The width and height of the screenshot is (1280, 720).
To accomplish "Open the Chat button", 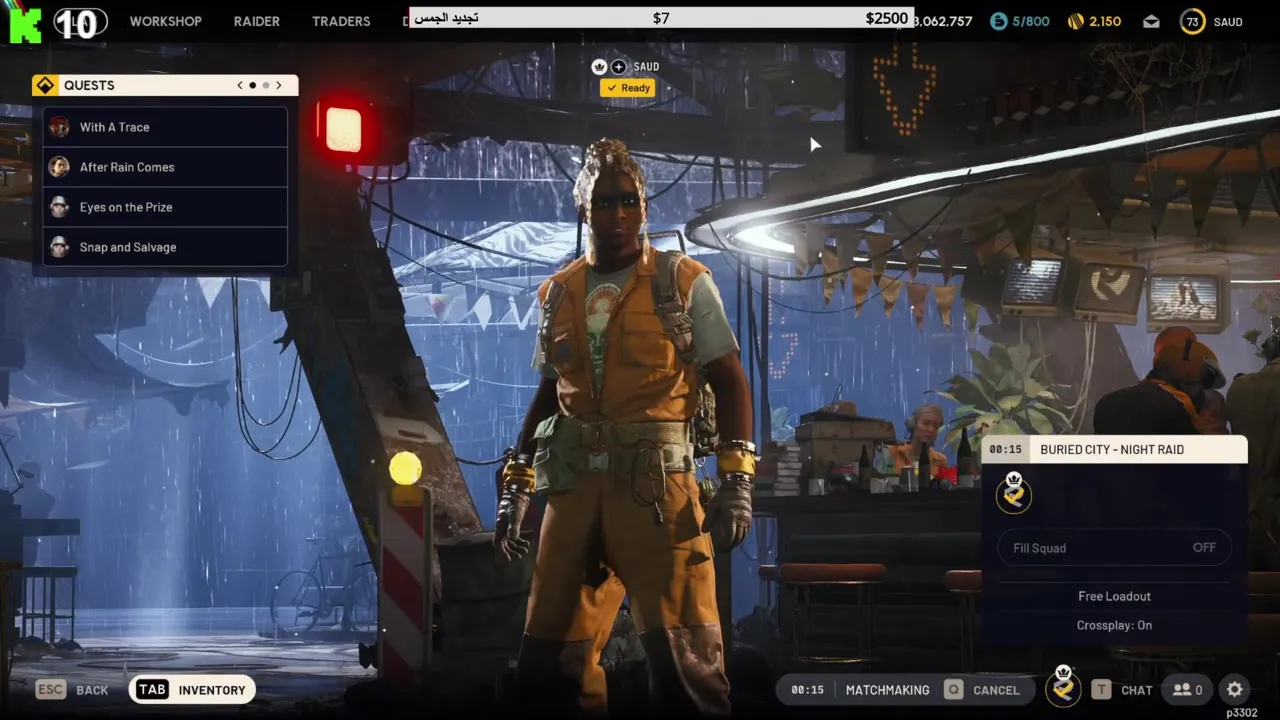I will (x=1122, y=690).
